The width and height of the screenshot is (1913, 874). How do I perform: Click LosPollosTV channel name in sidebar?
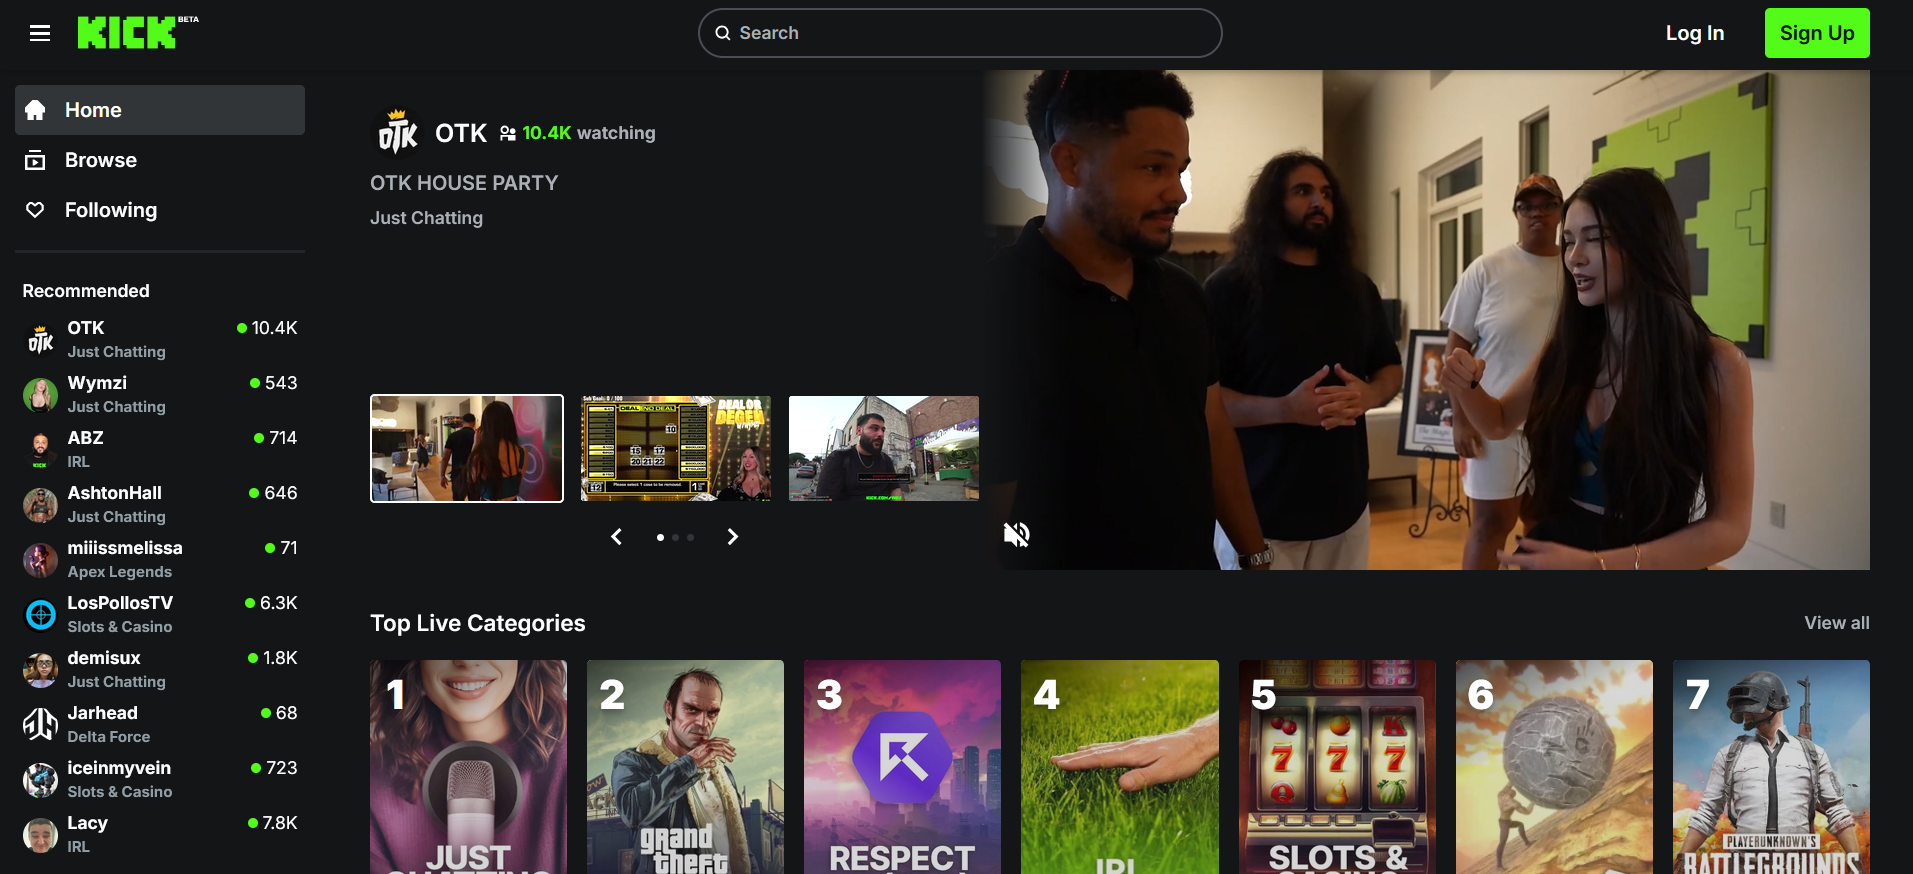[120, 603]
